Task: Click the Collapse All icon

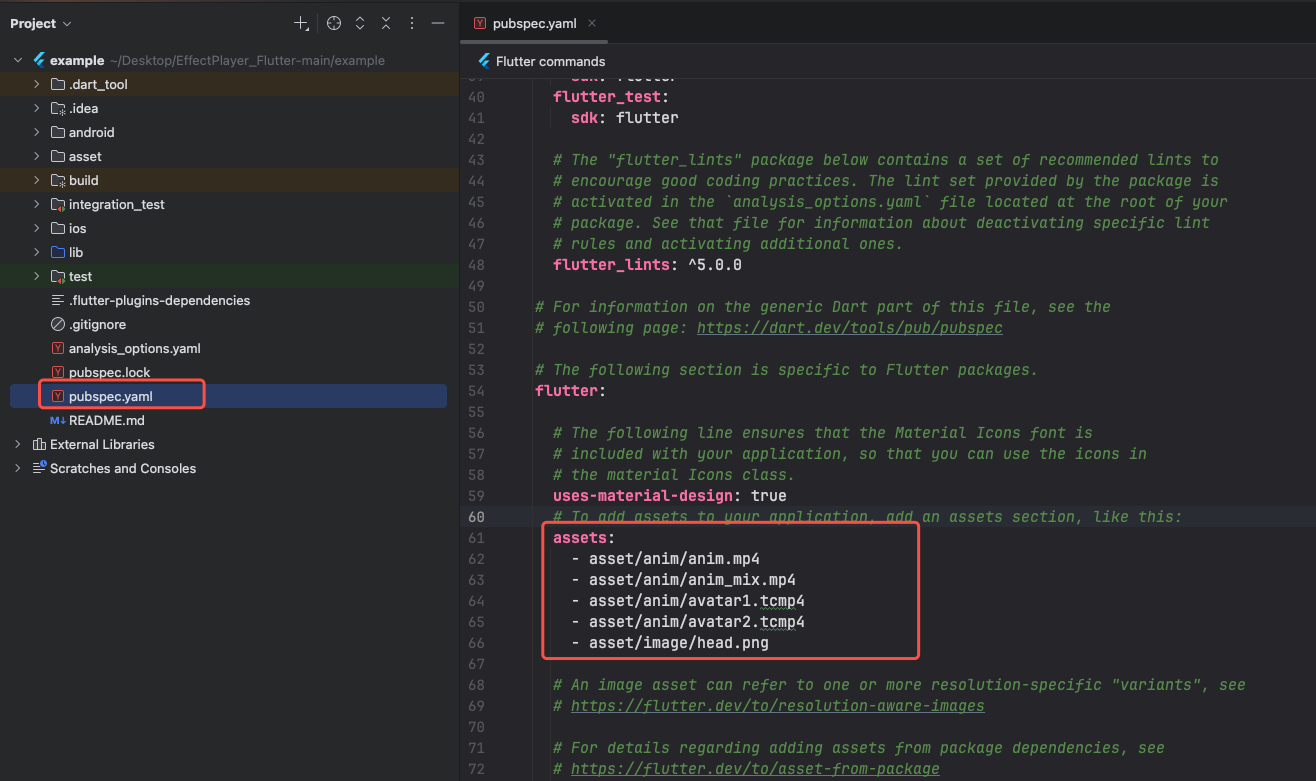Action: pyautogui.click(x=386, y=23)
